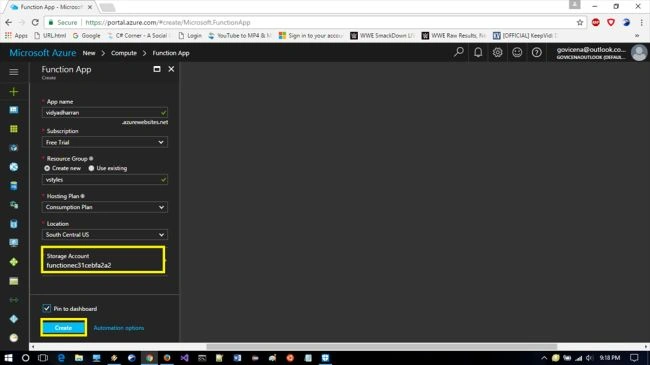Go back with browser back arrow
The image size is (650, 365).
[9, 22]
